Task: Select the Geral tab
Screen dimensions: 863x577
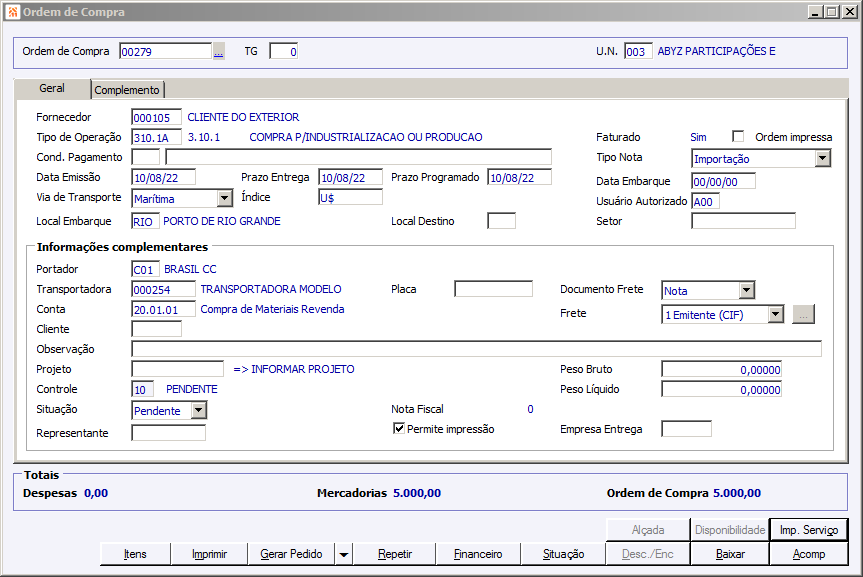Action: tap(52, 89)
